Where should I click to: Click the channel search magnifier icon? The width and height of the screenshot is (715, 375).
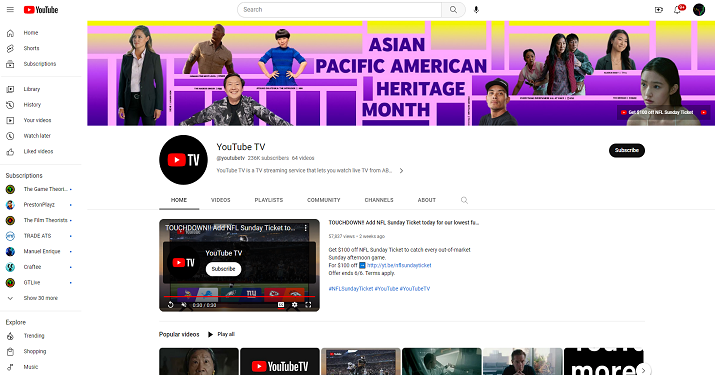(464, 200)
